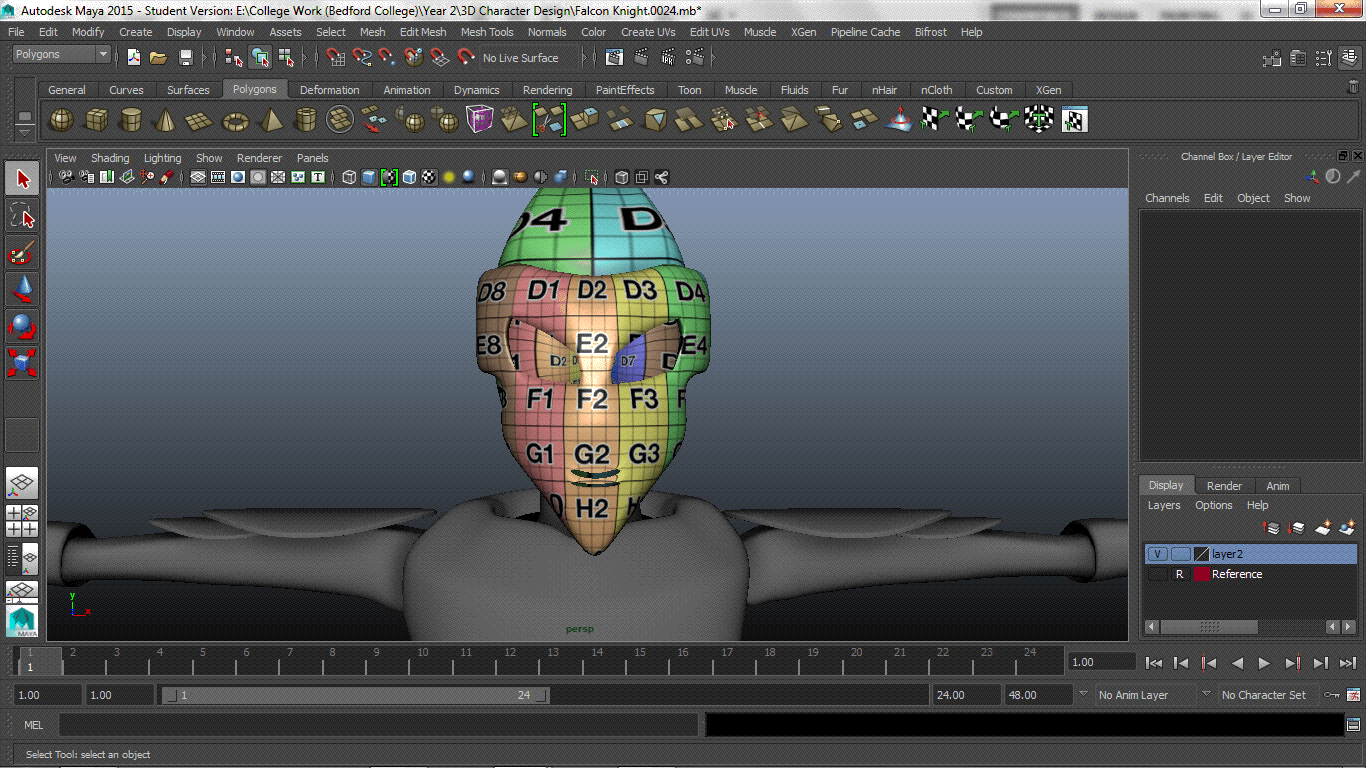Create a polygon sphere from the shelf

pyautogui.click(x=62, y=120)
